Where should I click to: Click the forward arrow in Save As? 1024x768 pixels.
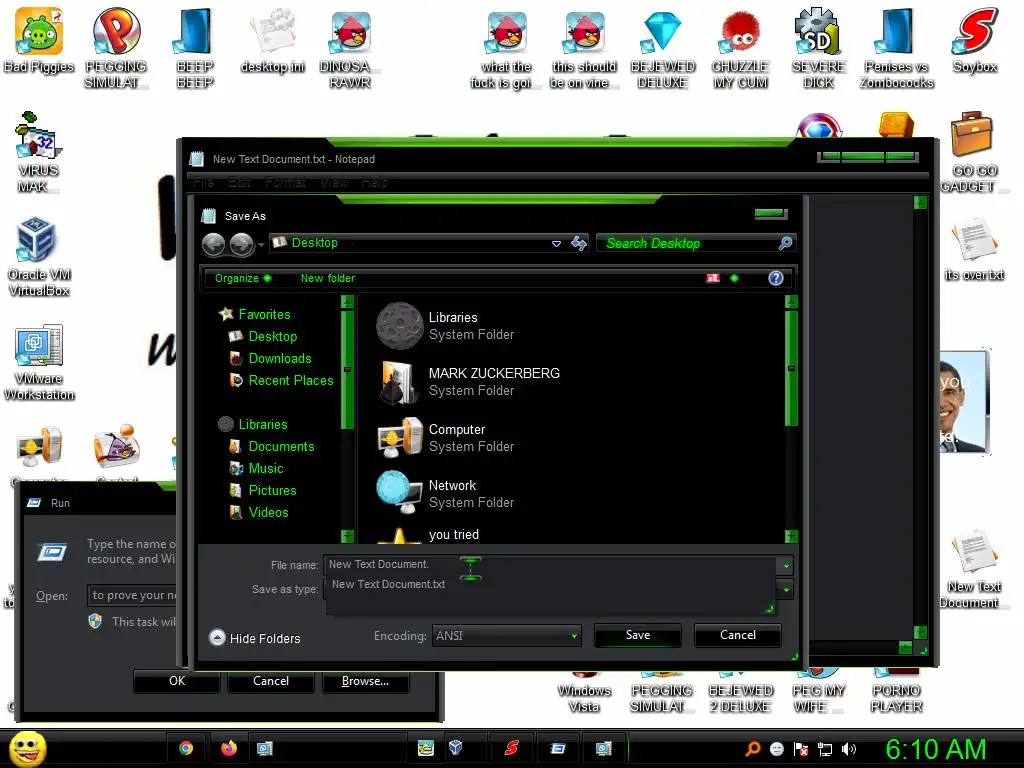(242, 244)
